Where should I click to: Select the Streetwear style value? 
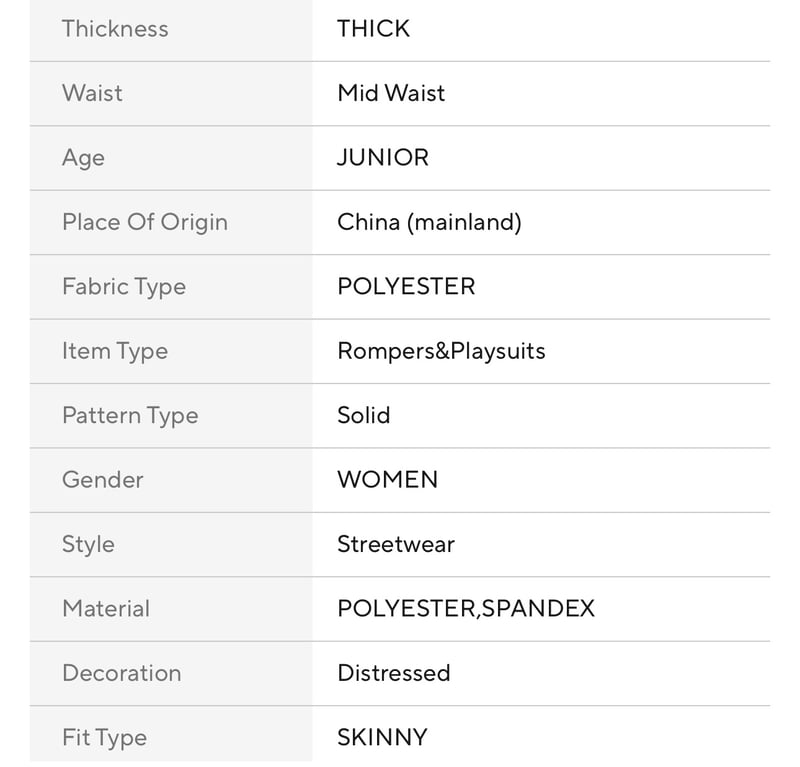pos(396,545)
